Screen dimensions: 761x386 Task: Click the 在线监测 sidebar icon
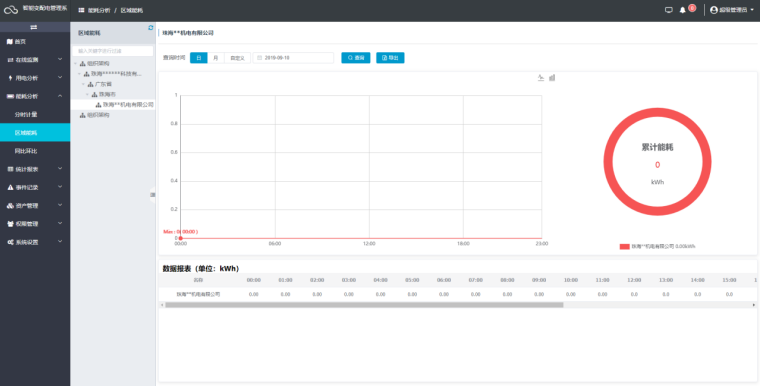[10, 60]
